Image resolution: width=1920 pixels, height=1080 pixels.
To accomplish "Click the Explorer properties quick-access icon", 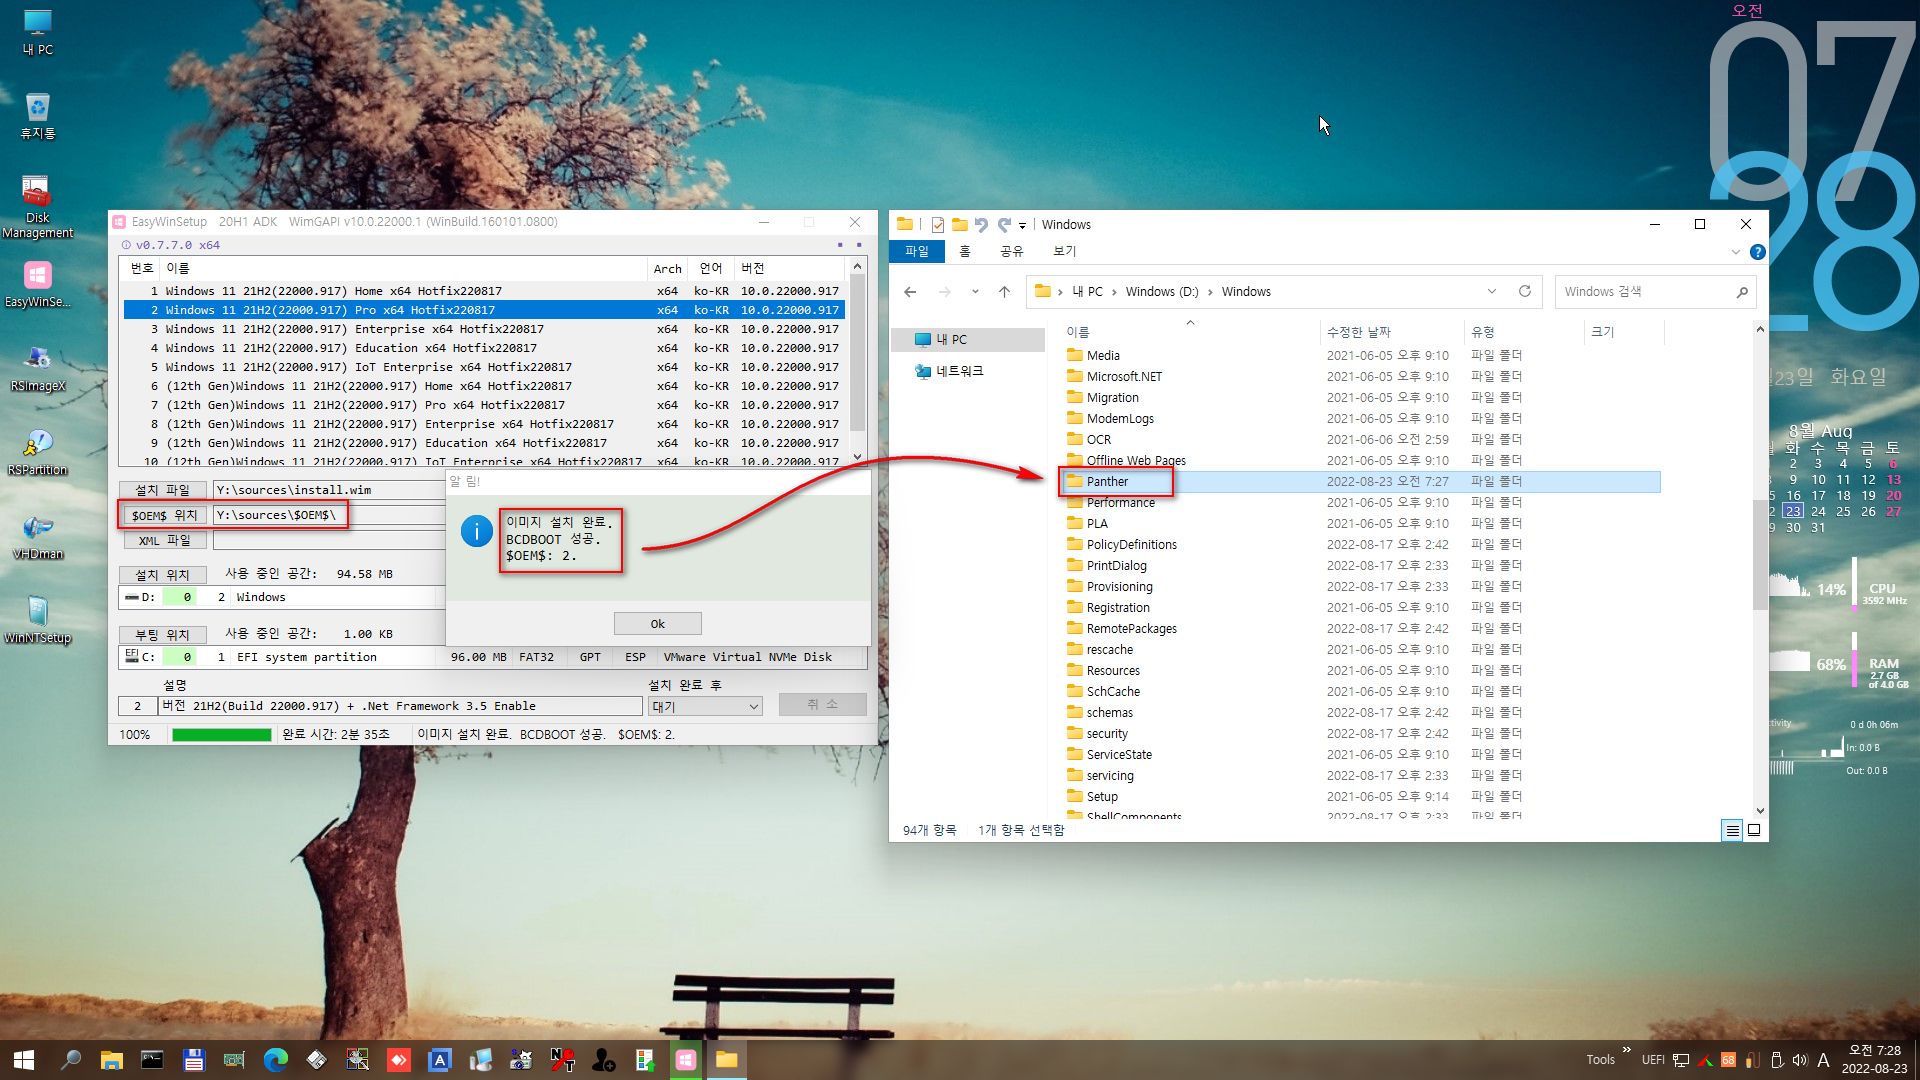I will 937,225.
